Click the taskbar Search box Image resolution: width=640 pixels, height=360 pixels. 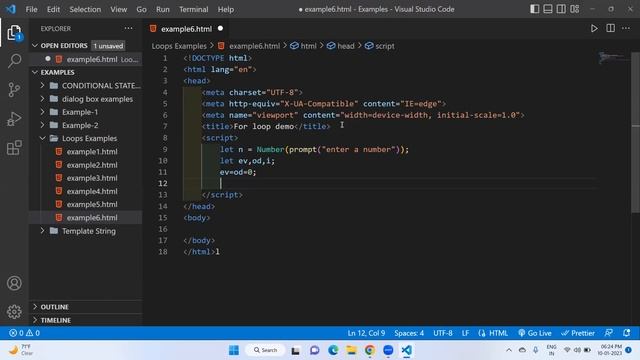(x=266, y=350)
